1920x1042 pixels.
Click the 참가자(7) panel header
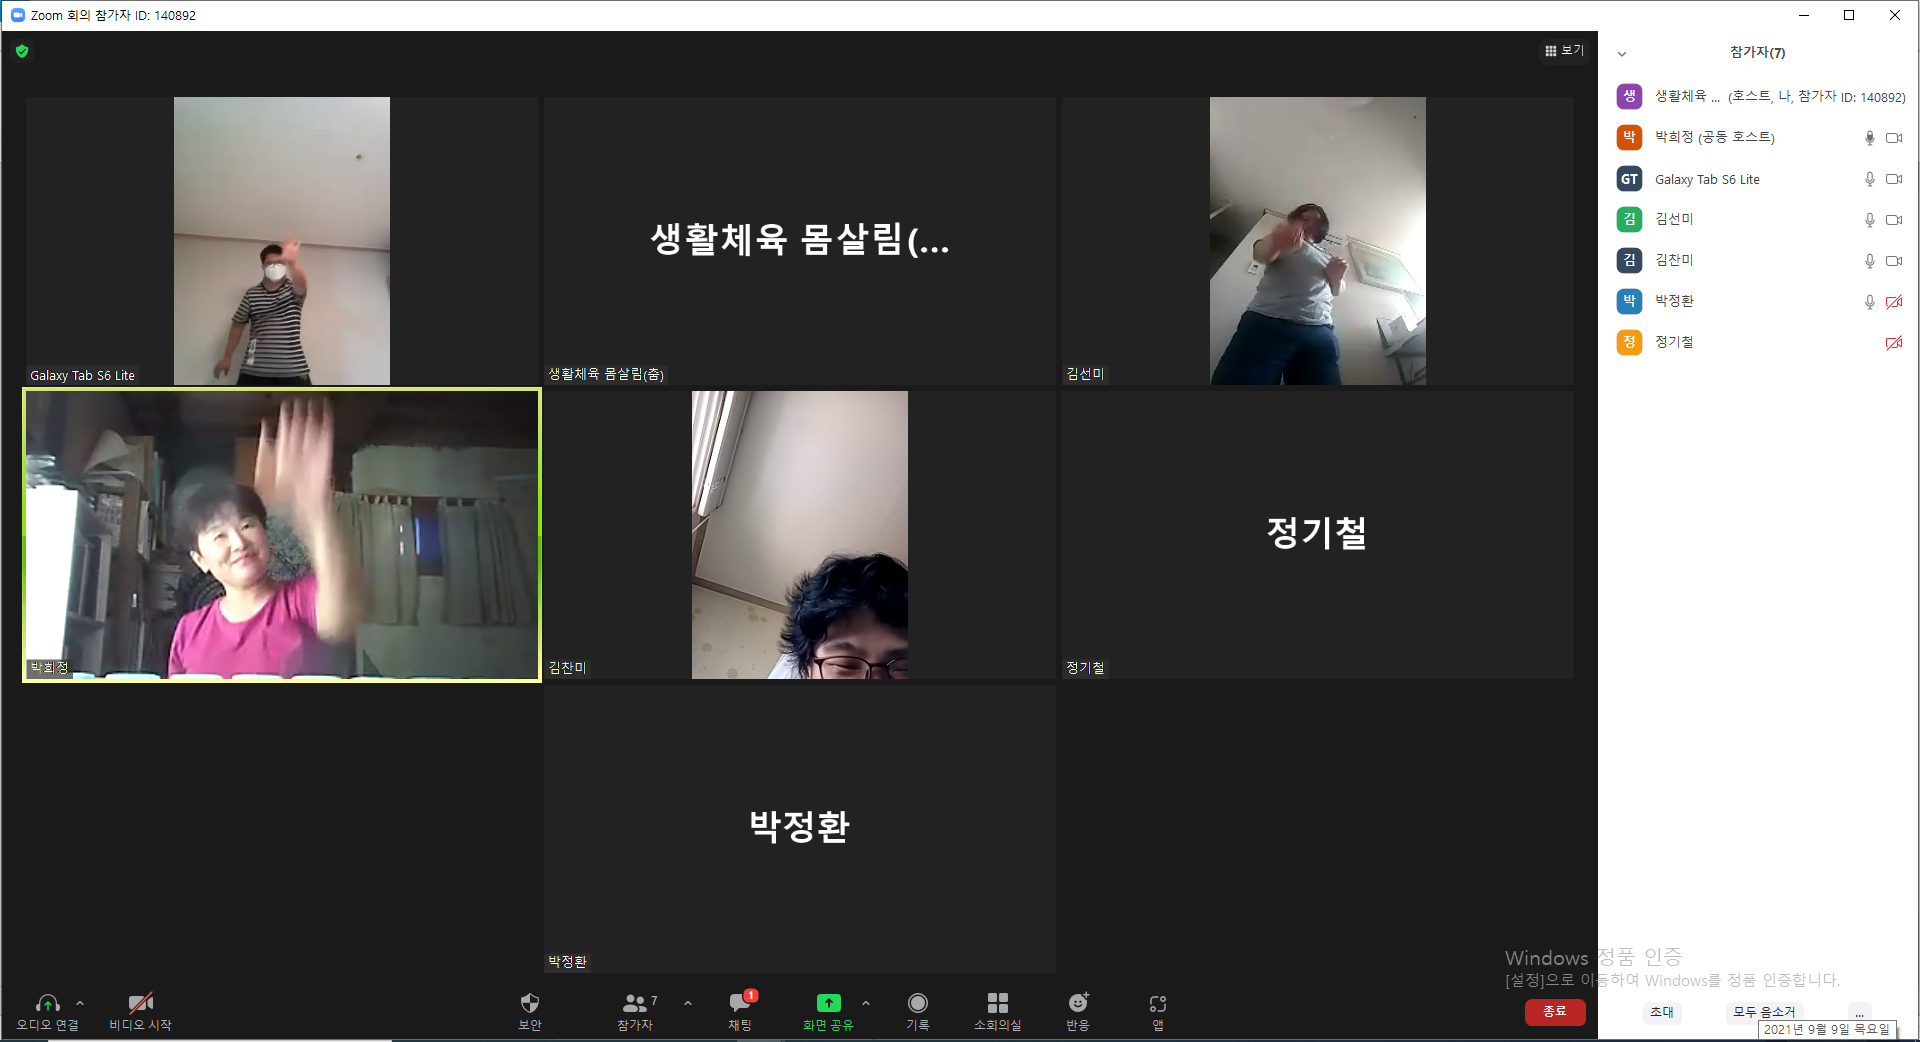1757,52
